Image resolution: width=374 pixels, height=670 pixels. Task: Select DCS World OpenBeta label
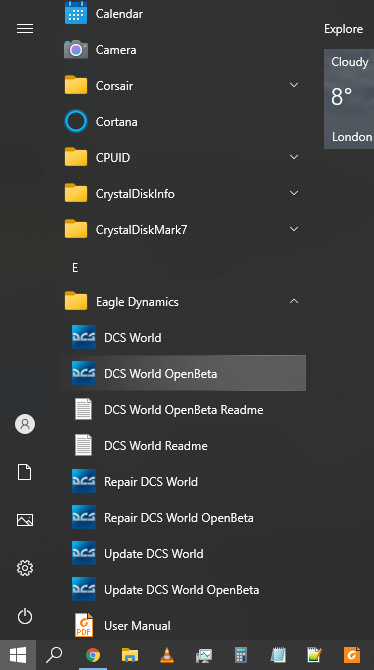click(x=160, y=373)
